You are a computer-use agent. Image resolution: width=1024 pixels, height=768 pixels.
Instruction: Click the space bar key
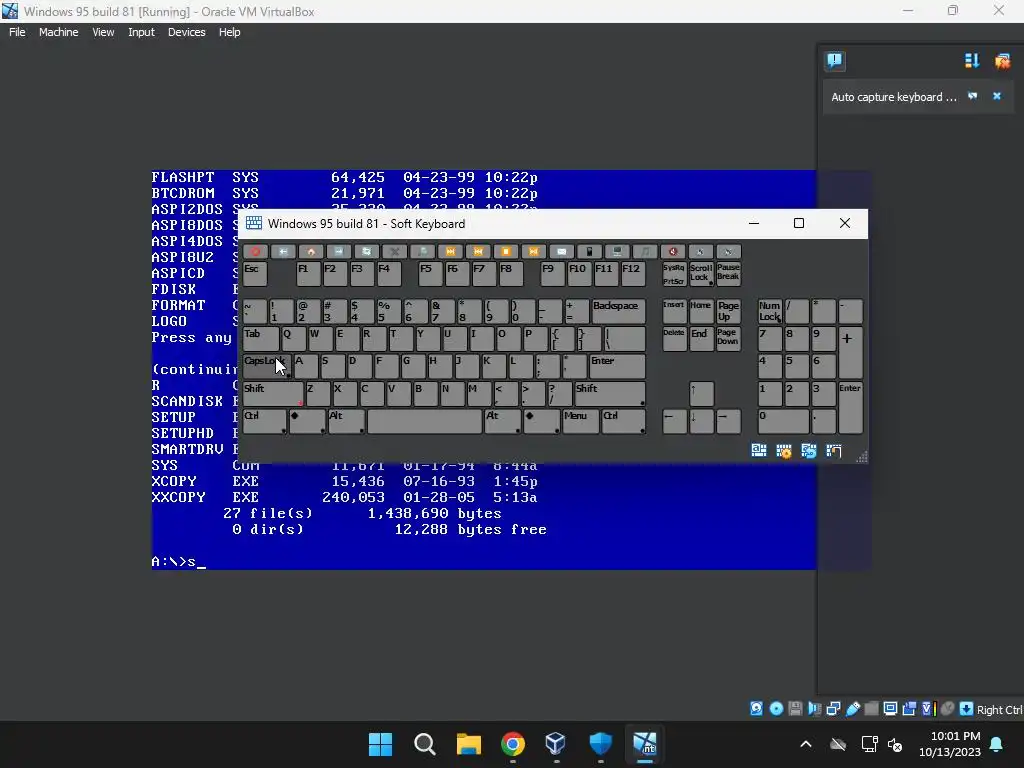click(x=424, y=421)
